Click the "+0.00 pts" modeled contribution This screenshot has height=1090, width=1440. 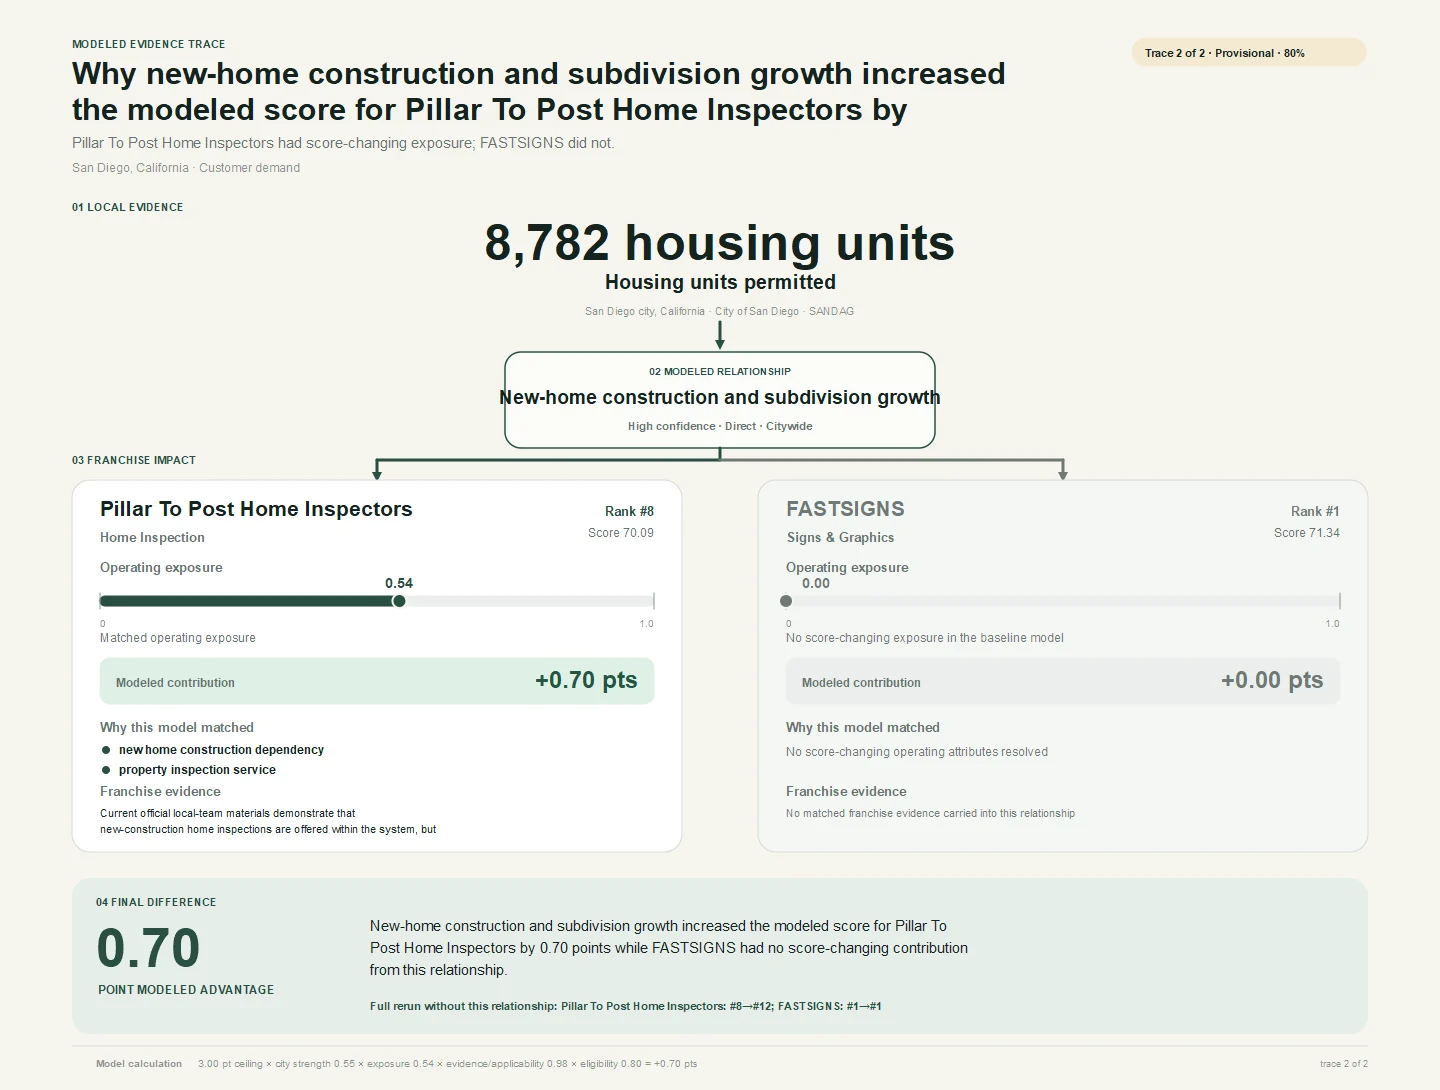[x=1272, y=680]
